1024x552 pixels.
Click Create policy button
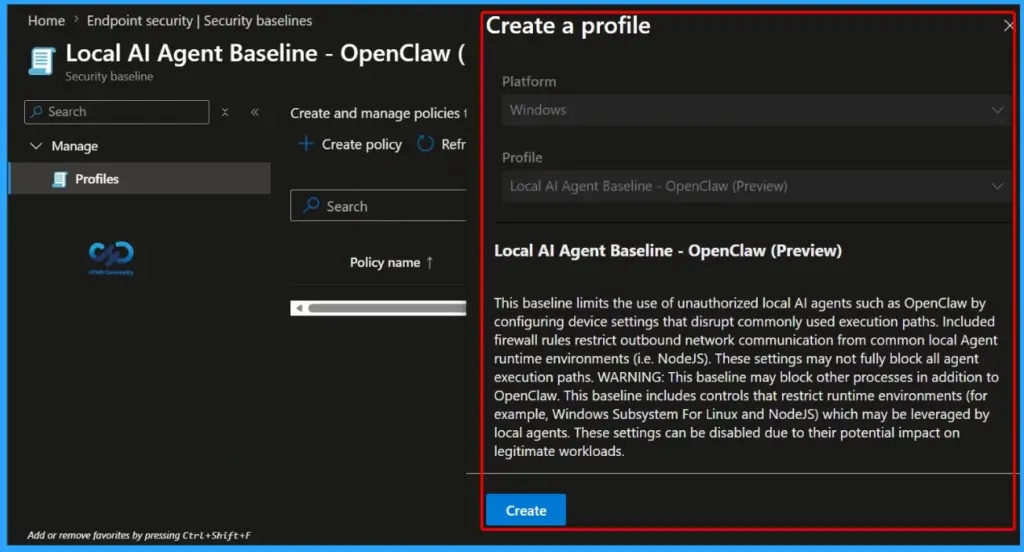click(x=350, y=144)
